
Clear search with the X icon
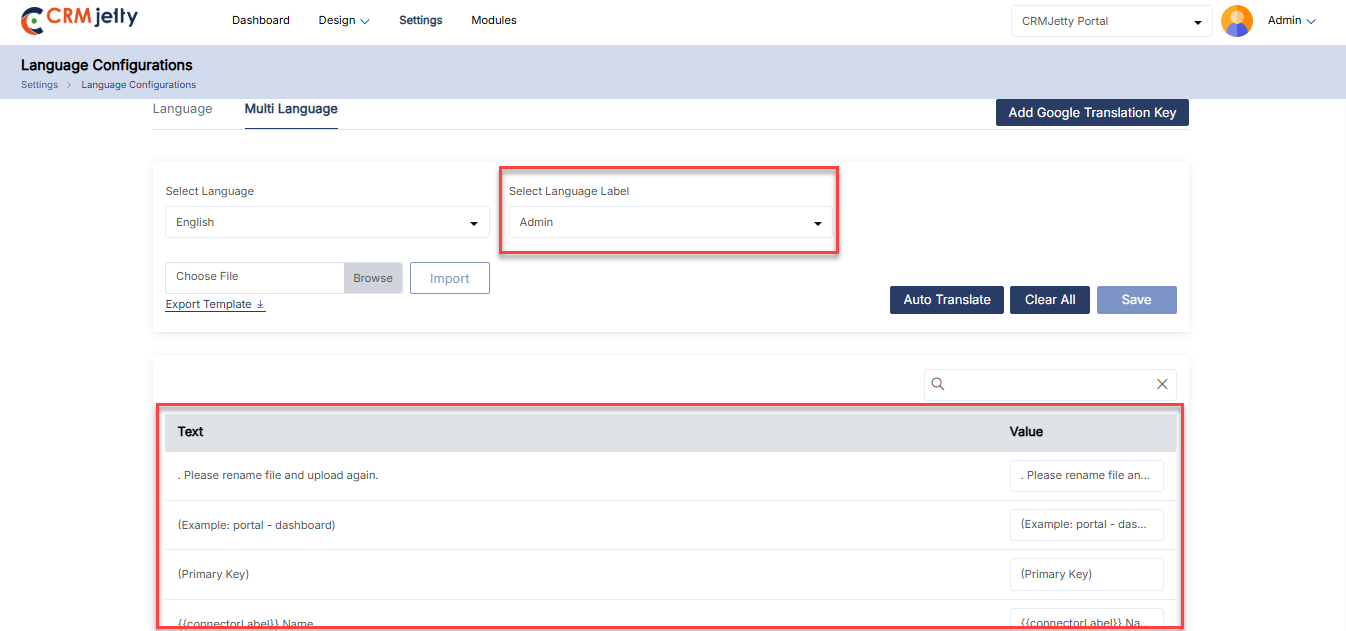tap(1162, 384)
